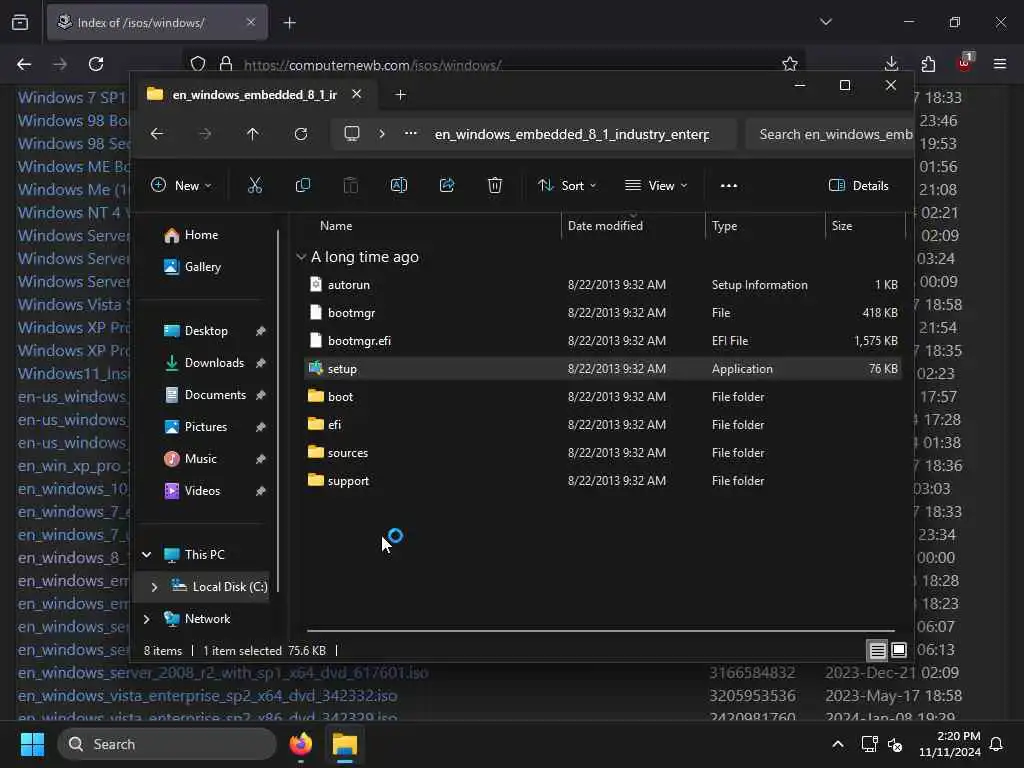Go back in Firefox browser
Image resolution: width=1024 pixels, height=768 pixels.
click(x=24, y=64)
